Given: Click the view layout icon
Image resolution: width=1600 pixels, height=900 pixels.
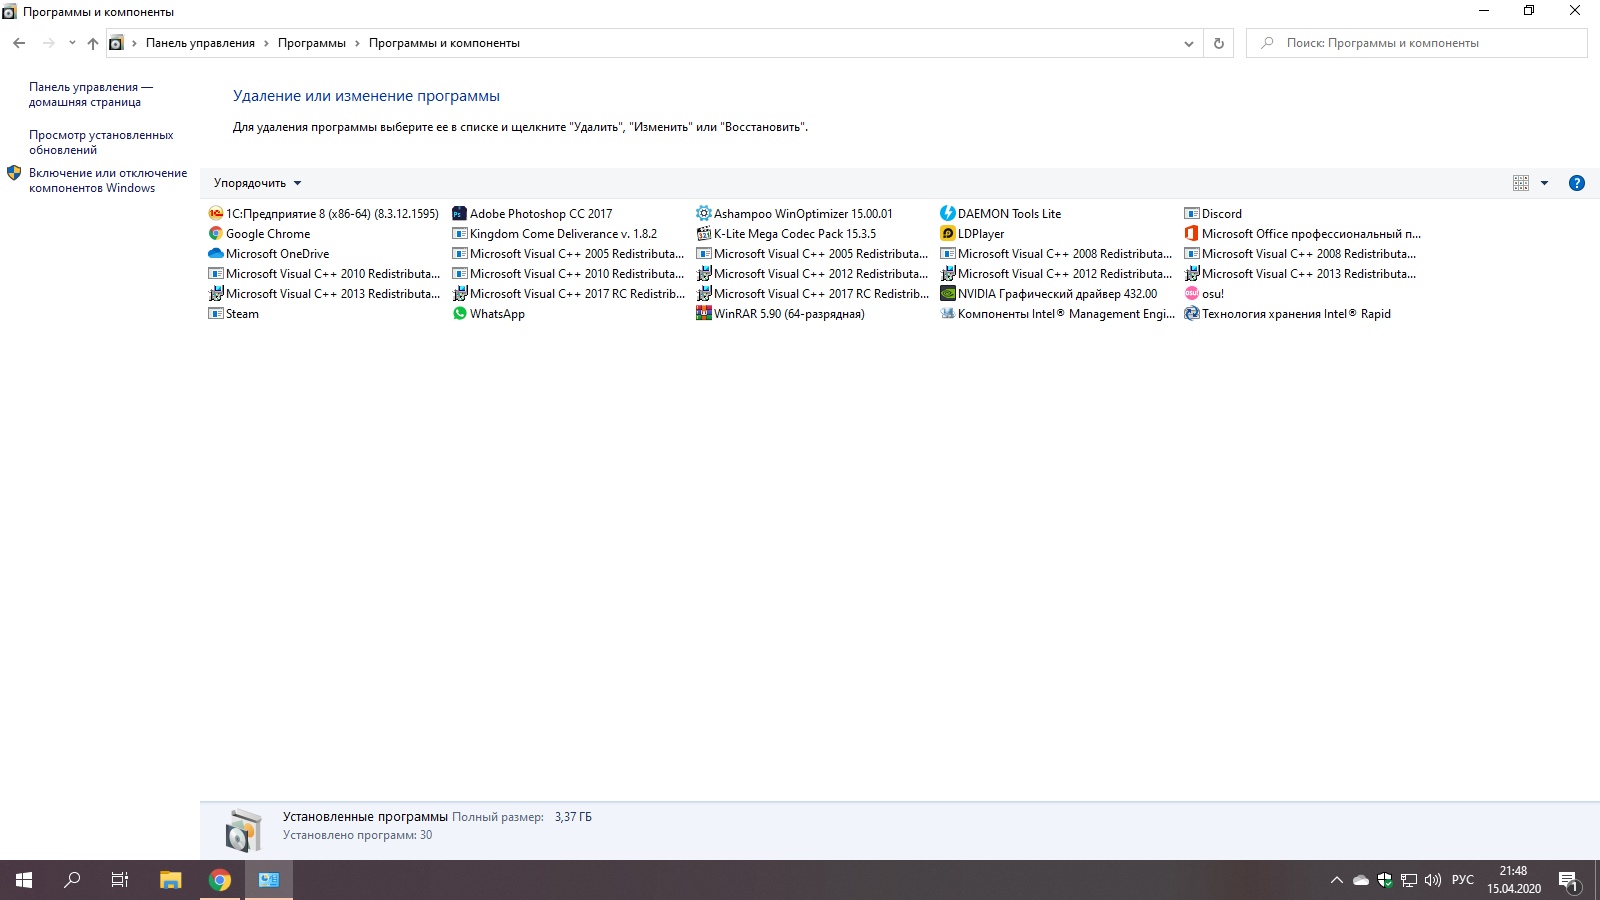Looking at the screenshot, I should coord(1521,183).
